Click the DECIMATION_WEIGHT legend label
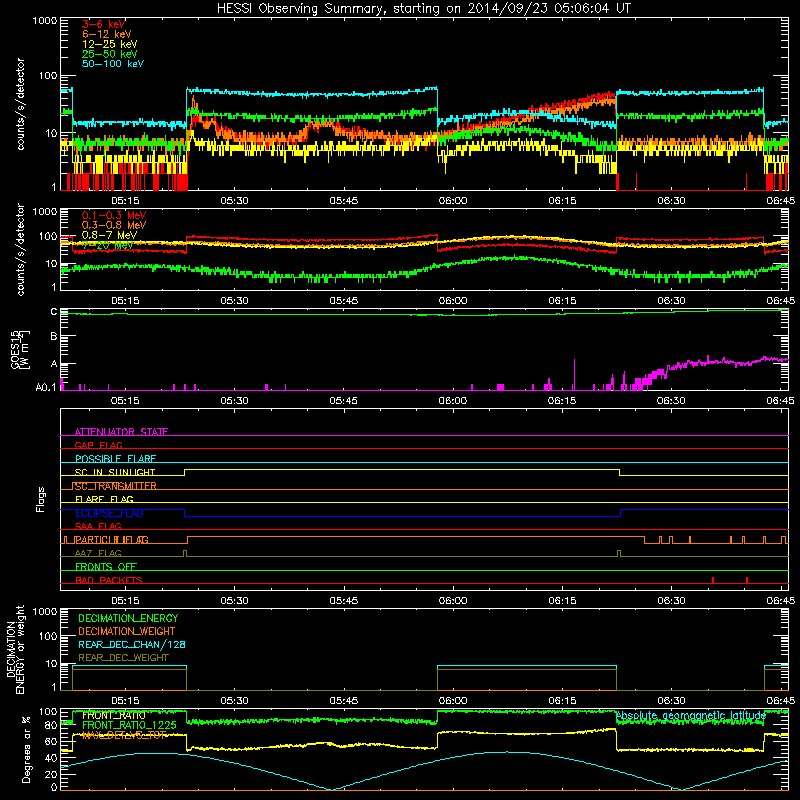 [x=127, y=631]
